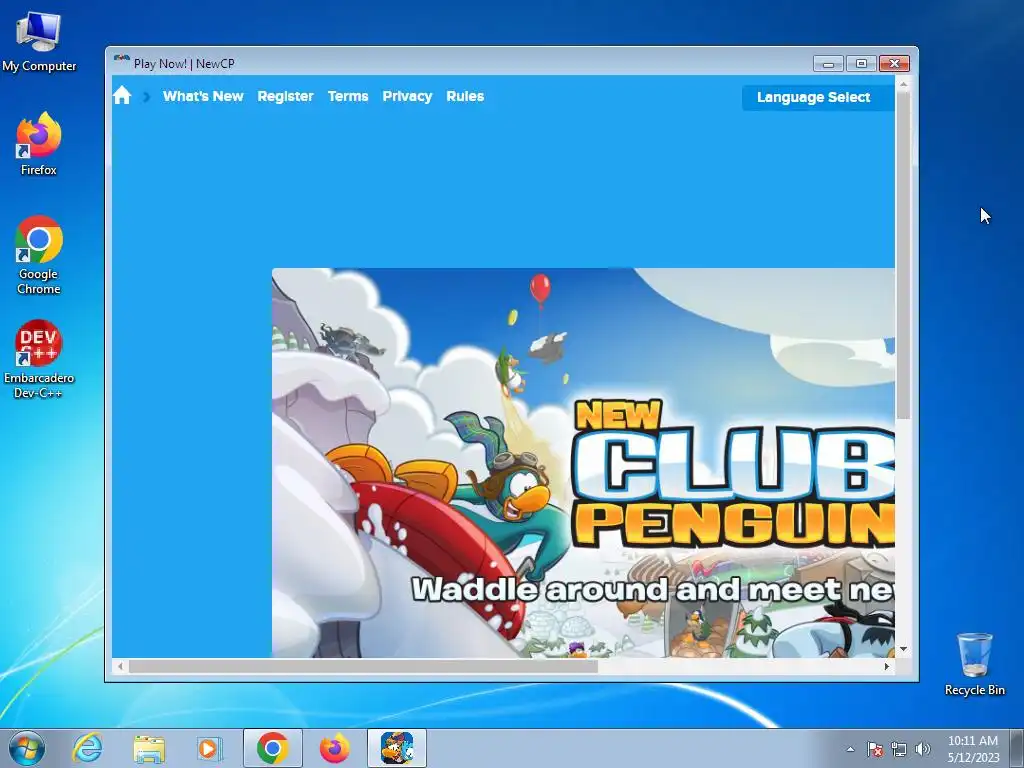Image resolution: width=1024 pixels, height=768 pixels.
Task: Open the Windows Start menu orb
Action: [27, 748]
